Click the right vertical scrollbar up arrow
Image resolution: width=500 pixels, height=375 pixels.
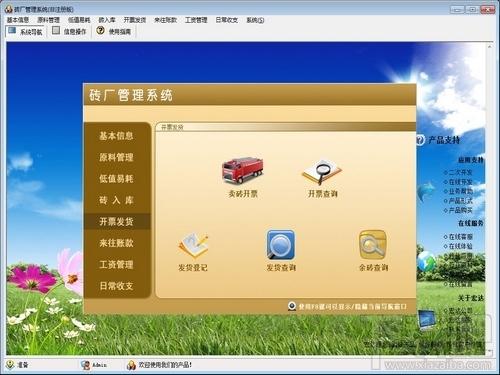(x=490, y=47)
